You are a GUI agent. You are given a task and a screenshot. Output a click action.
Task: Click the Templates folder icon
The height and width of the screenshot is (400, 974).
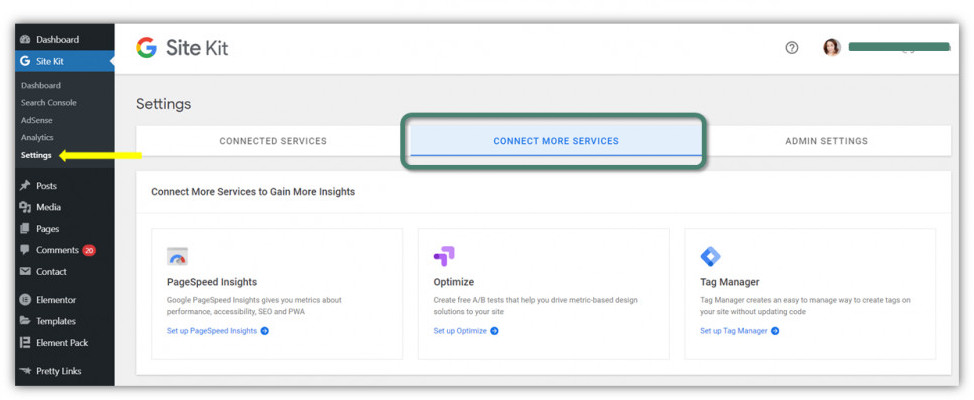[x=25, y=321]
